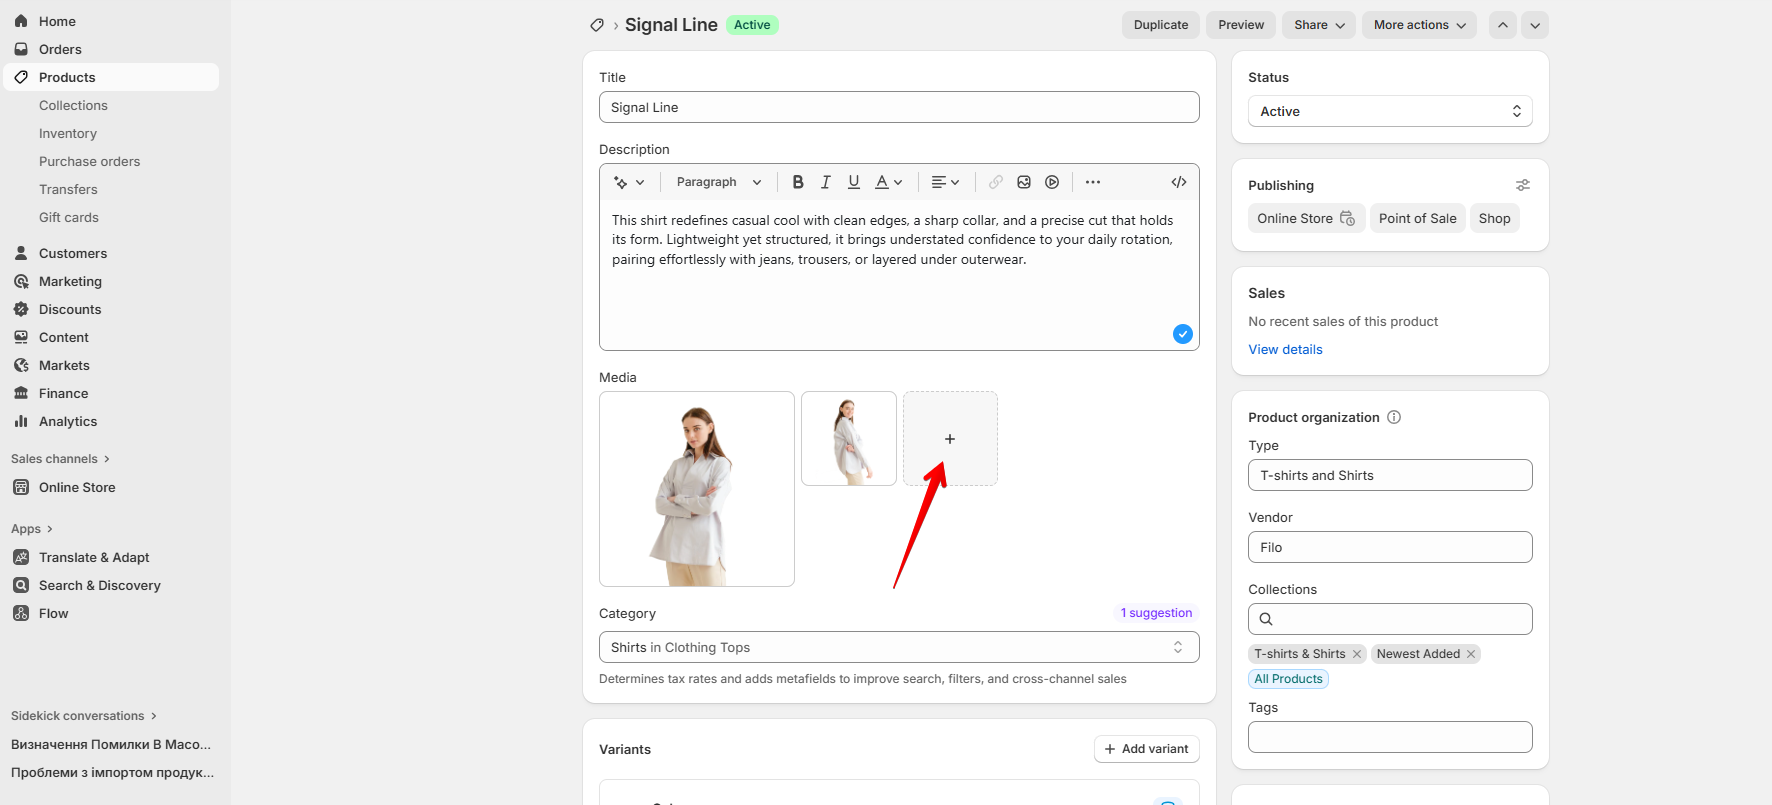Open Publishing channel settings icon

(x=1522, y=185)
